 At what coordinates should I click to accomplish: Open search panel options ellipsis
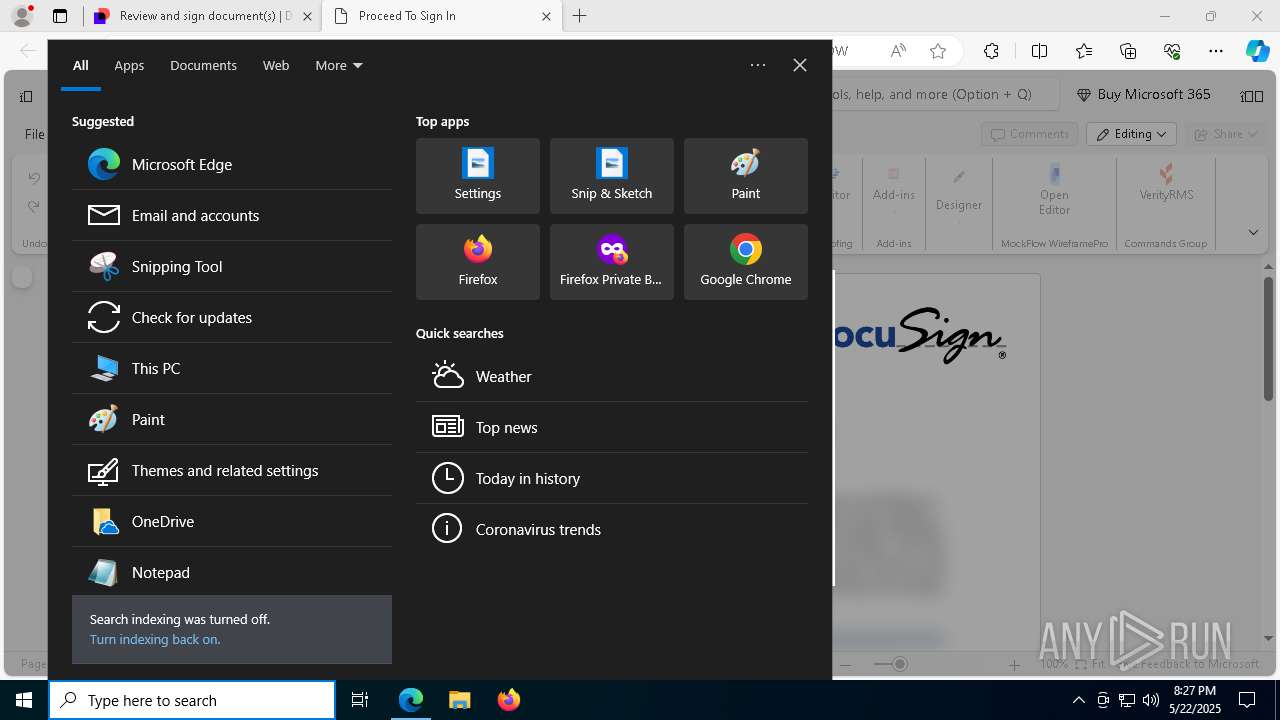point(758,65)
